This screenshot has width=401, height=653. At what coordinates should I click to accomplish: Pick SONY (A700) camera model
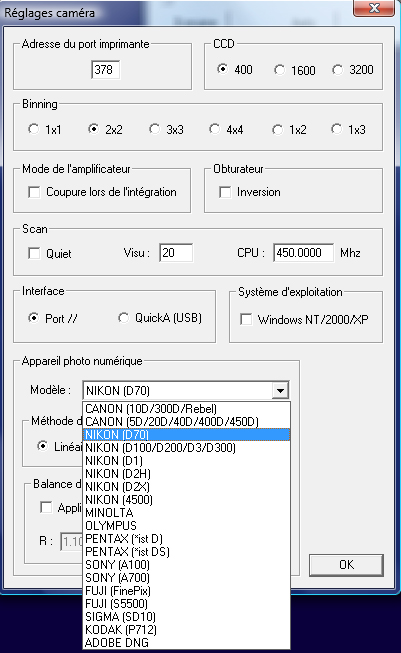pos(187,578)
